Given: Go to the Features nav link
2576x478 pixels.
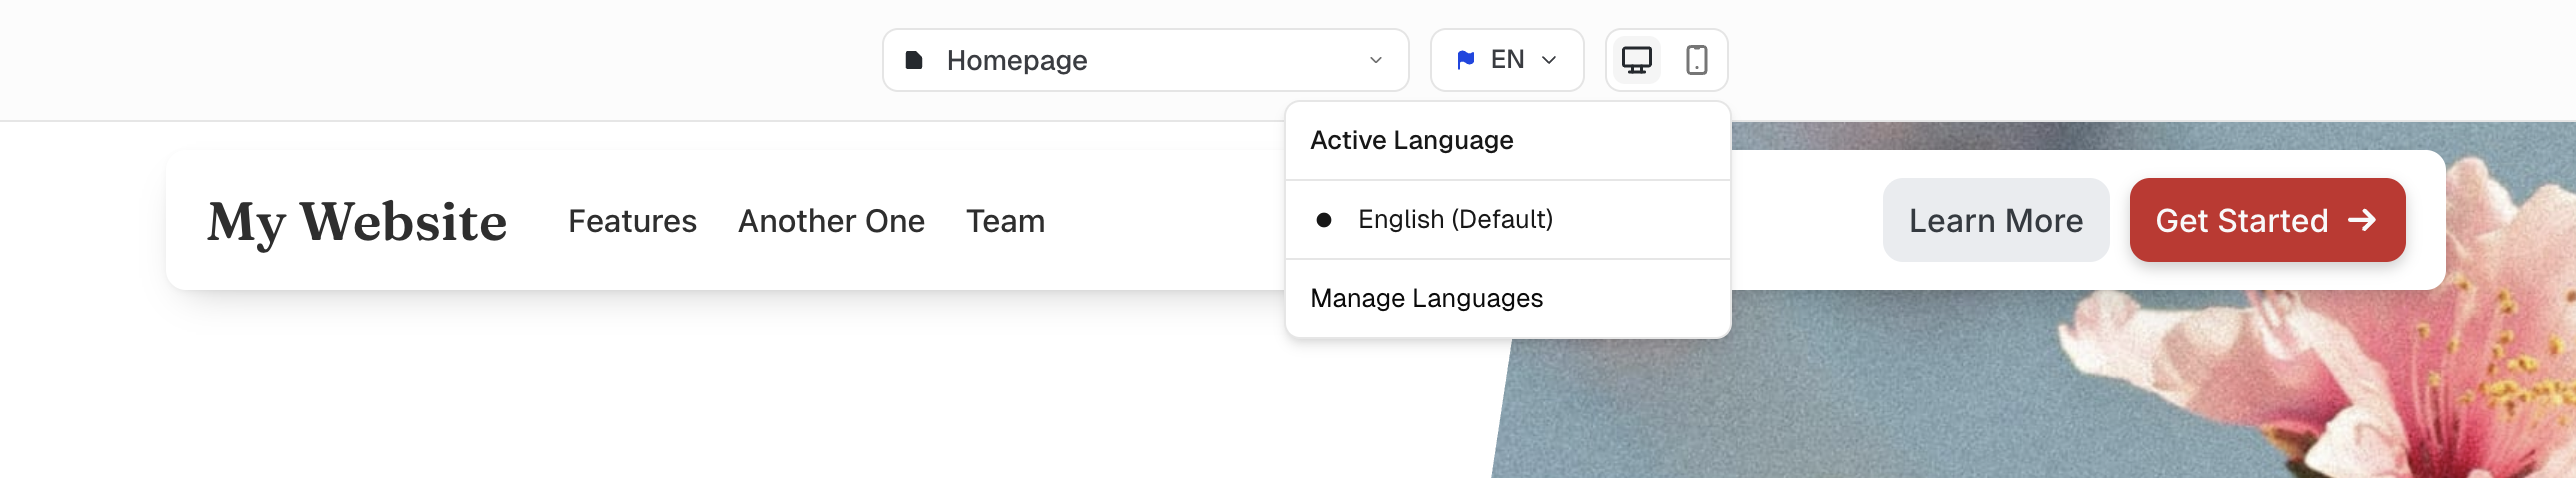Looking at the screenshot, I should (x=632, y=221).
